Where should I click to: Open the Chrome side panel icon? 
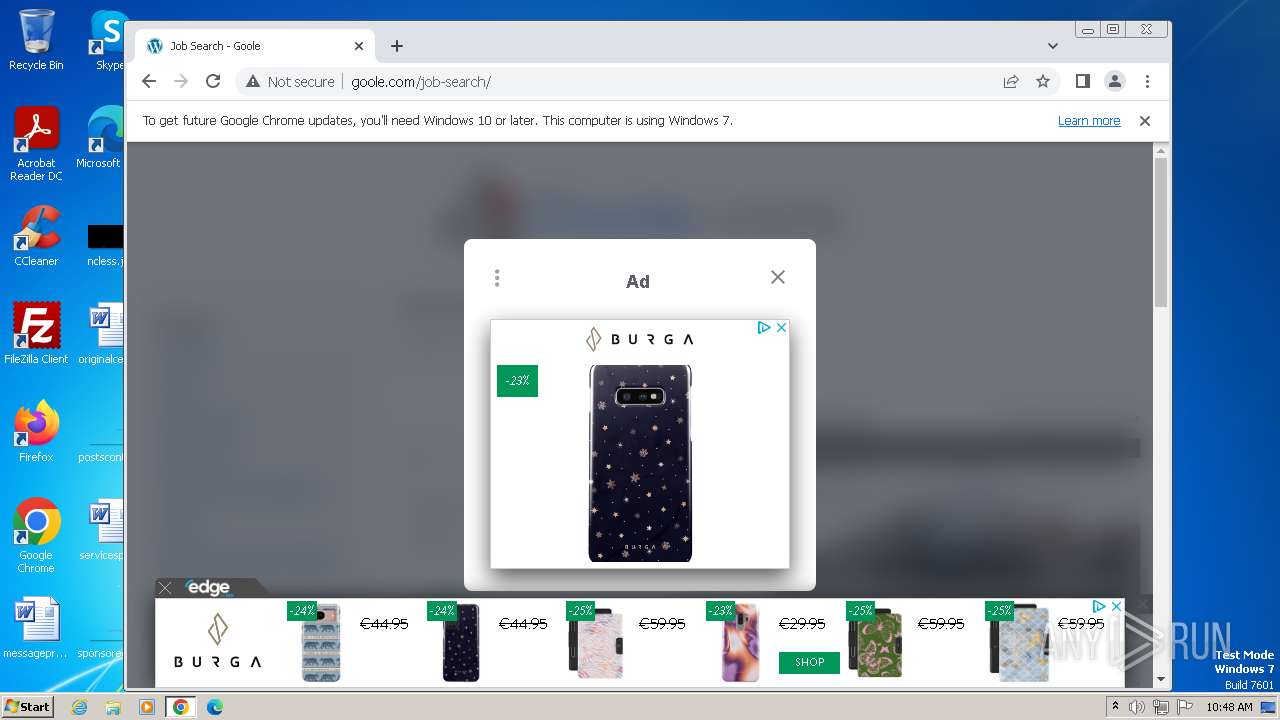pos(1082,81)
